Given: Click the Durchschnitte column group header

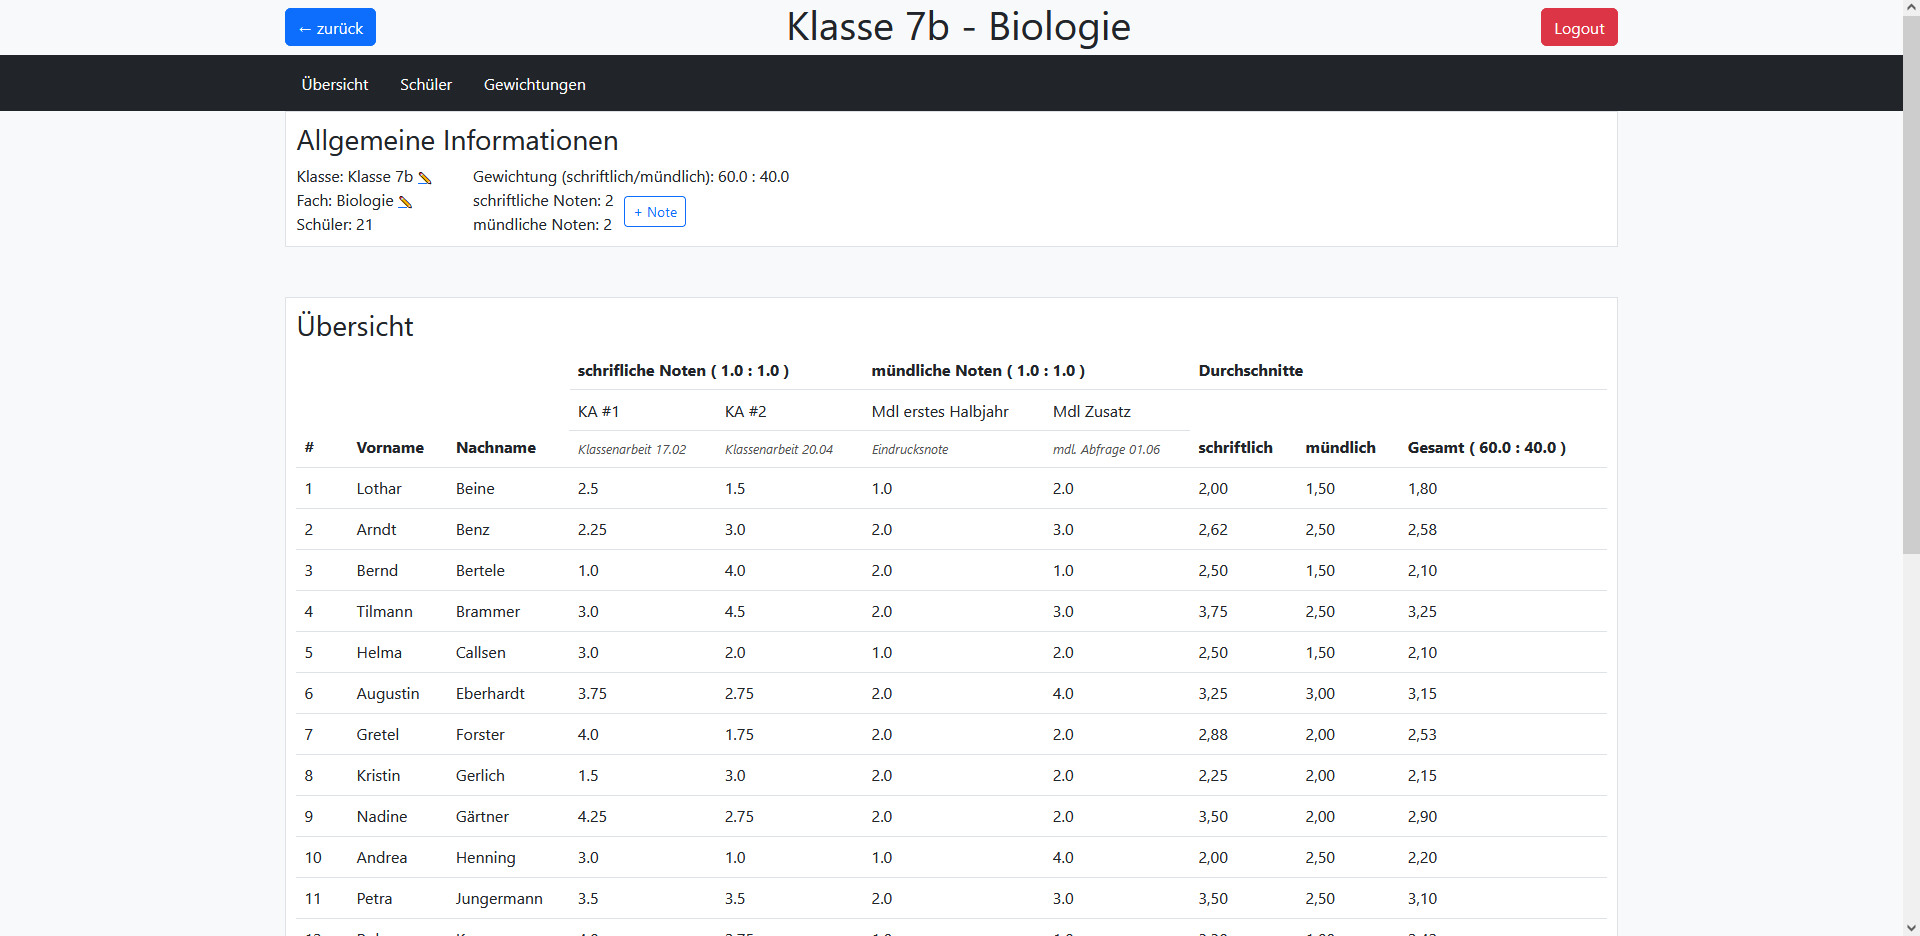Looking at the screenshot, I should pyautogui.click(x=1250, y=370).
